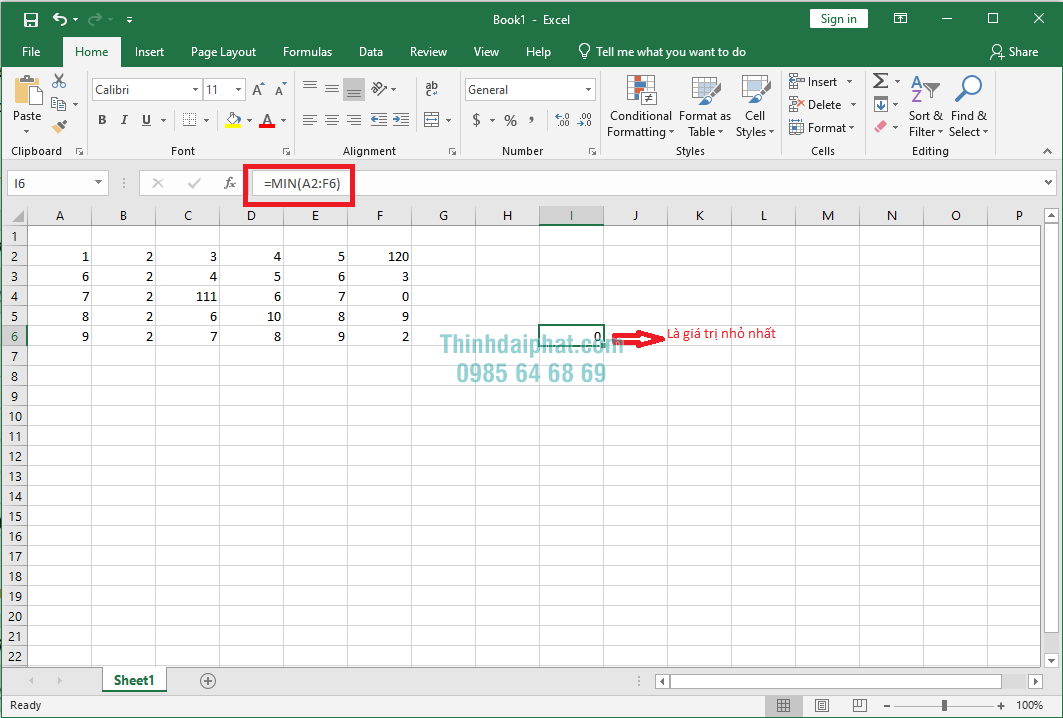The image size is (1063, 718).
Task: Click the Insert Function fx icon
Action: pos(229,183)
